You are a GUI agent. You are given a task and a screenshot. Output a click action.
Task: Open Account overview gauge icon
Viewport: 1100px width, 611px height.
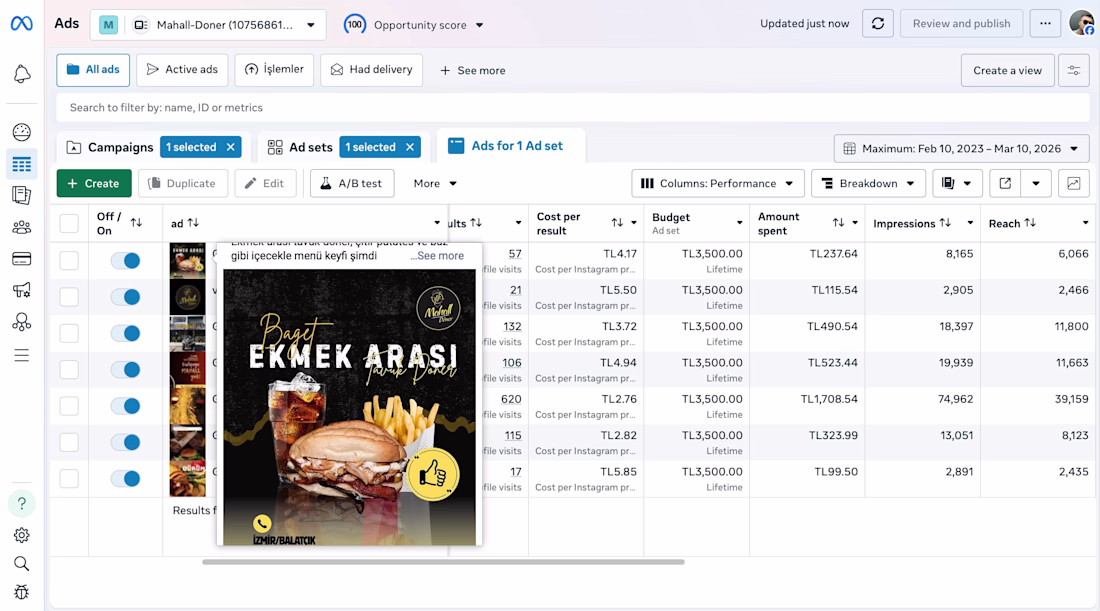coord(22,132)
